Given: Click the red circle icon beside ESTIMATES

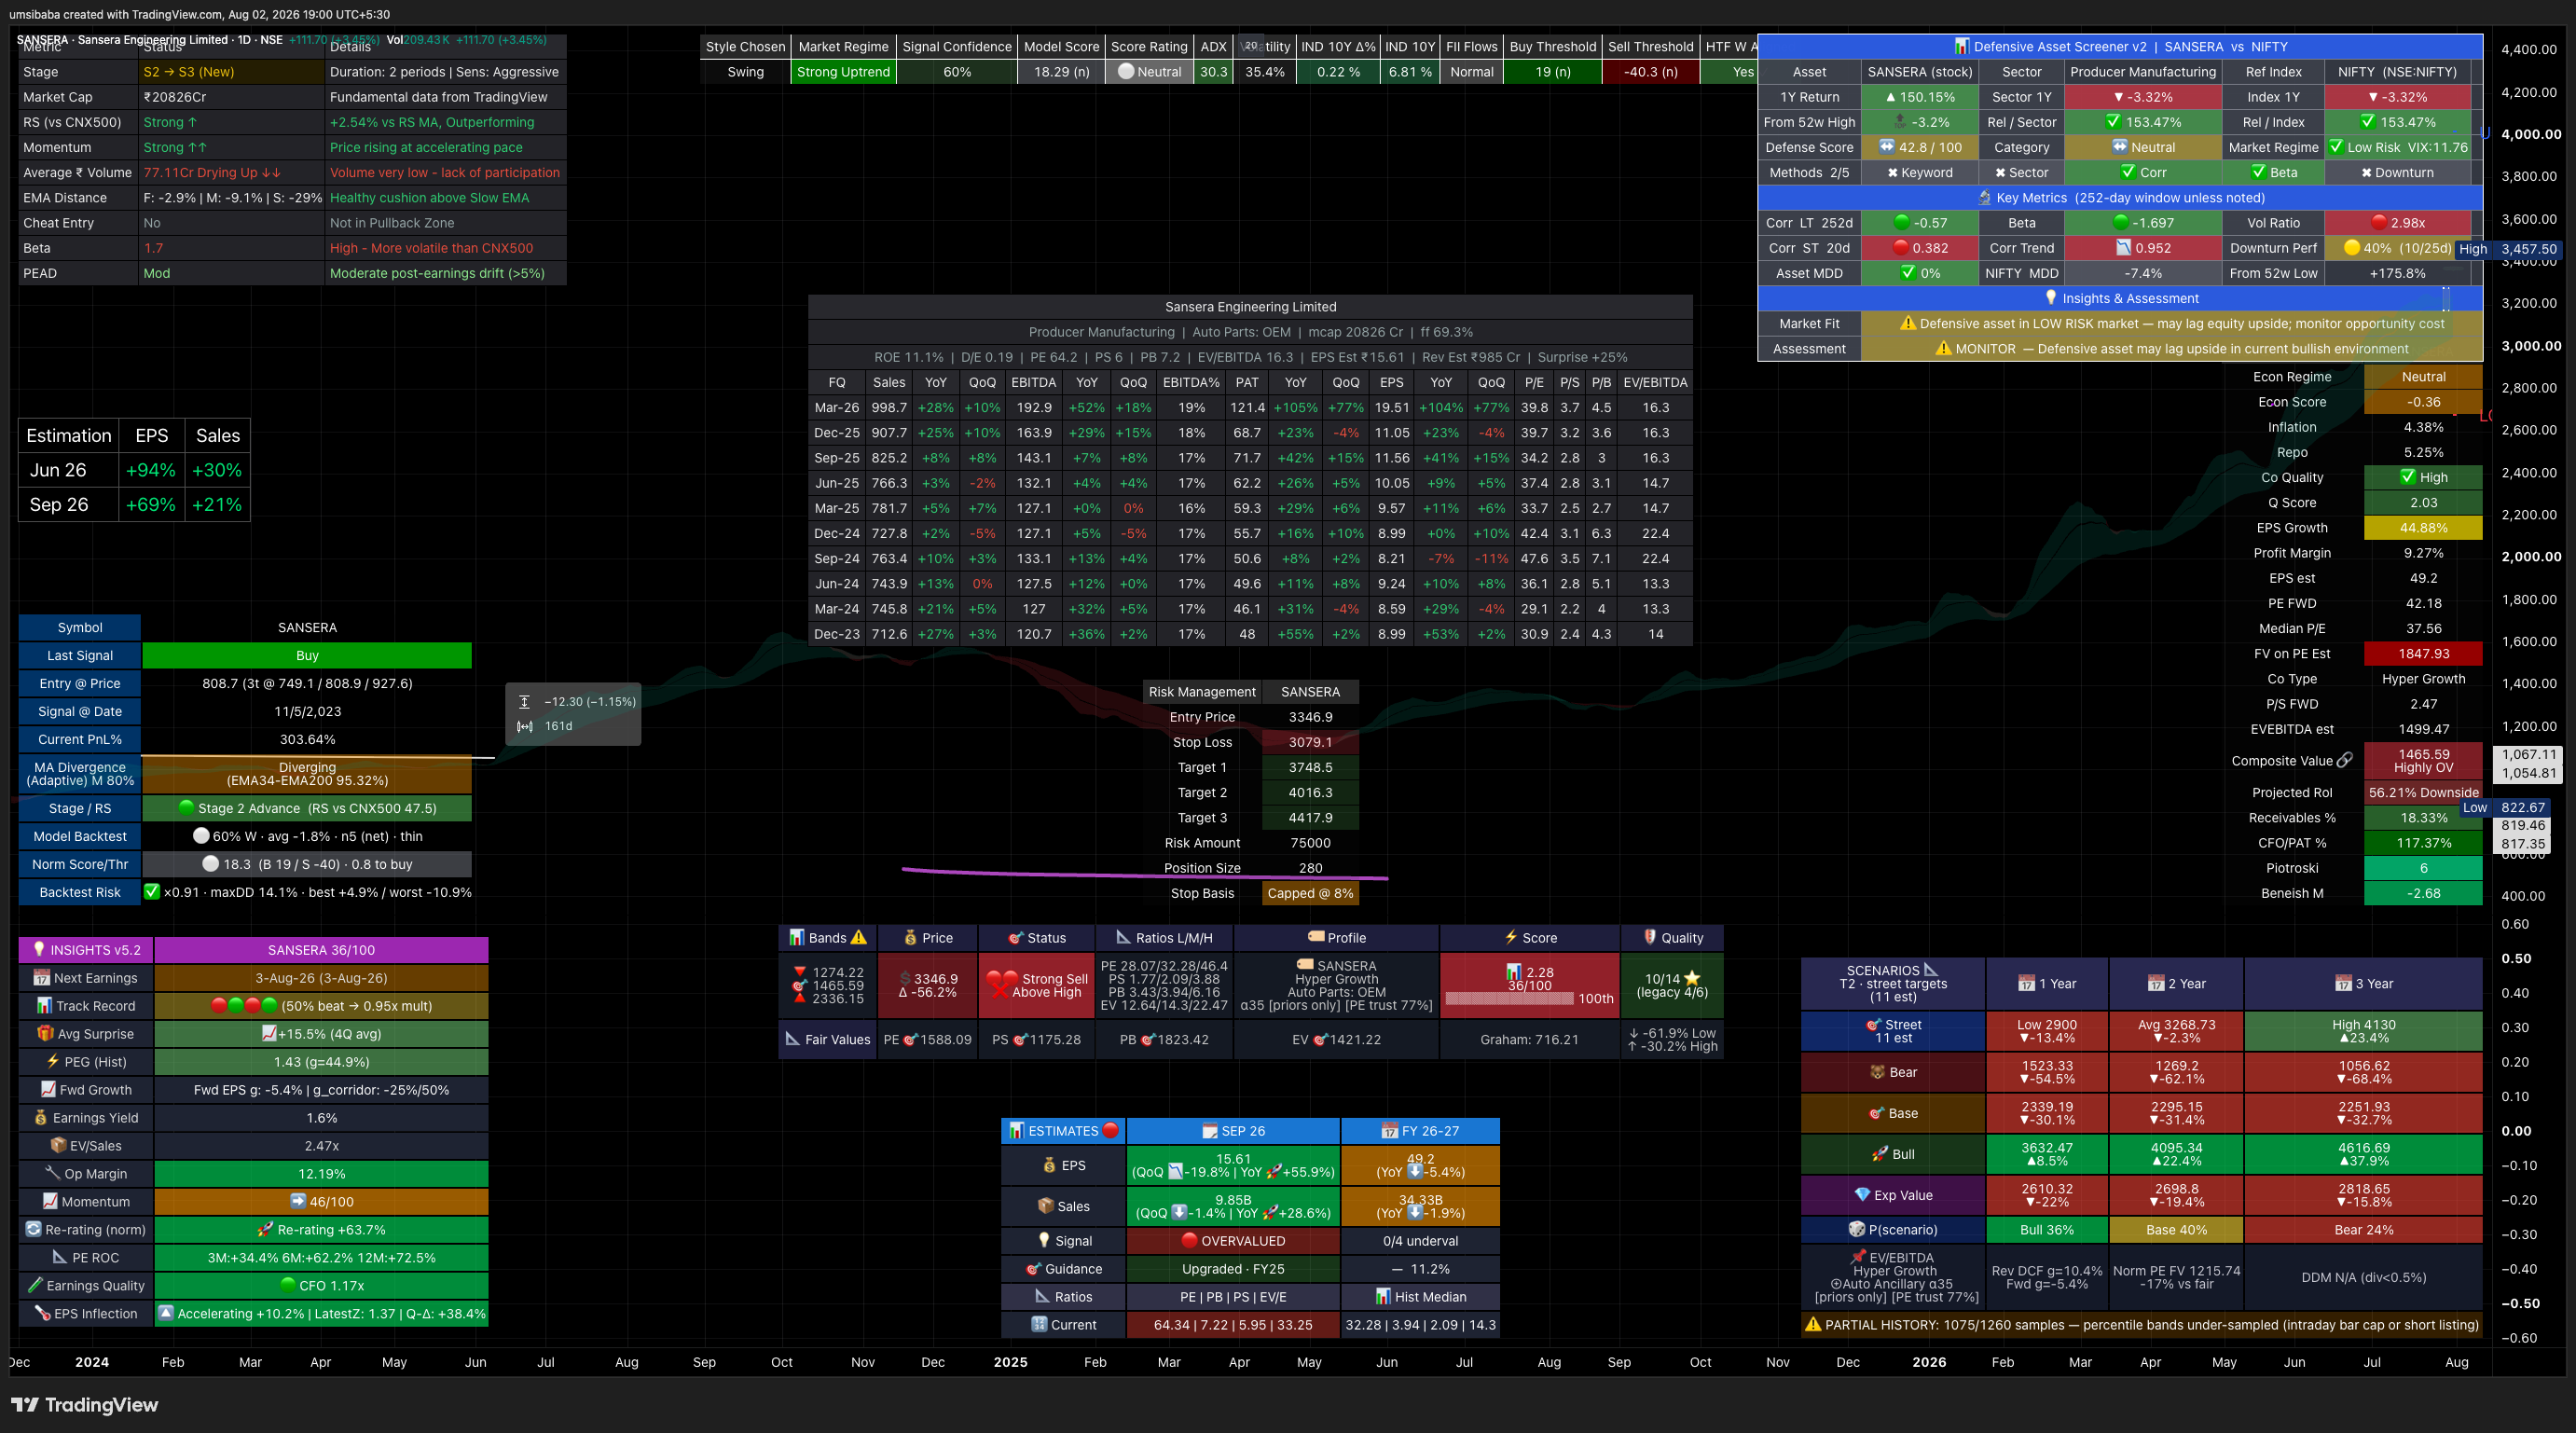Looking at the screenshot, I should tap(1110, 1130).
